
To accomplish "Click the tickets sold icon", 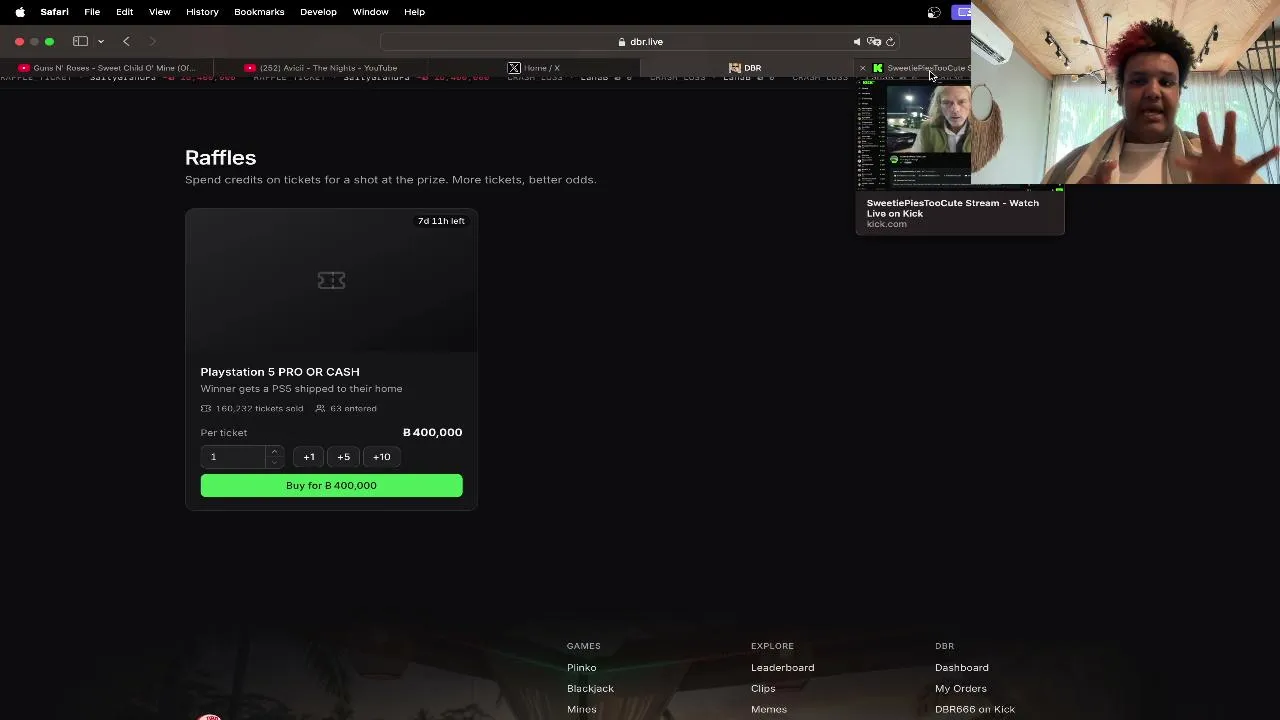I will [206, 409].
